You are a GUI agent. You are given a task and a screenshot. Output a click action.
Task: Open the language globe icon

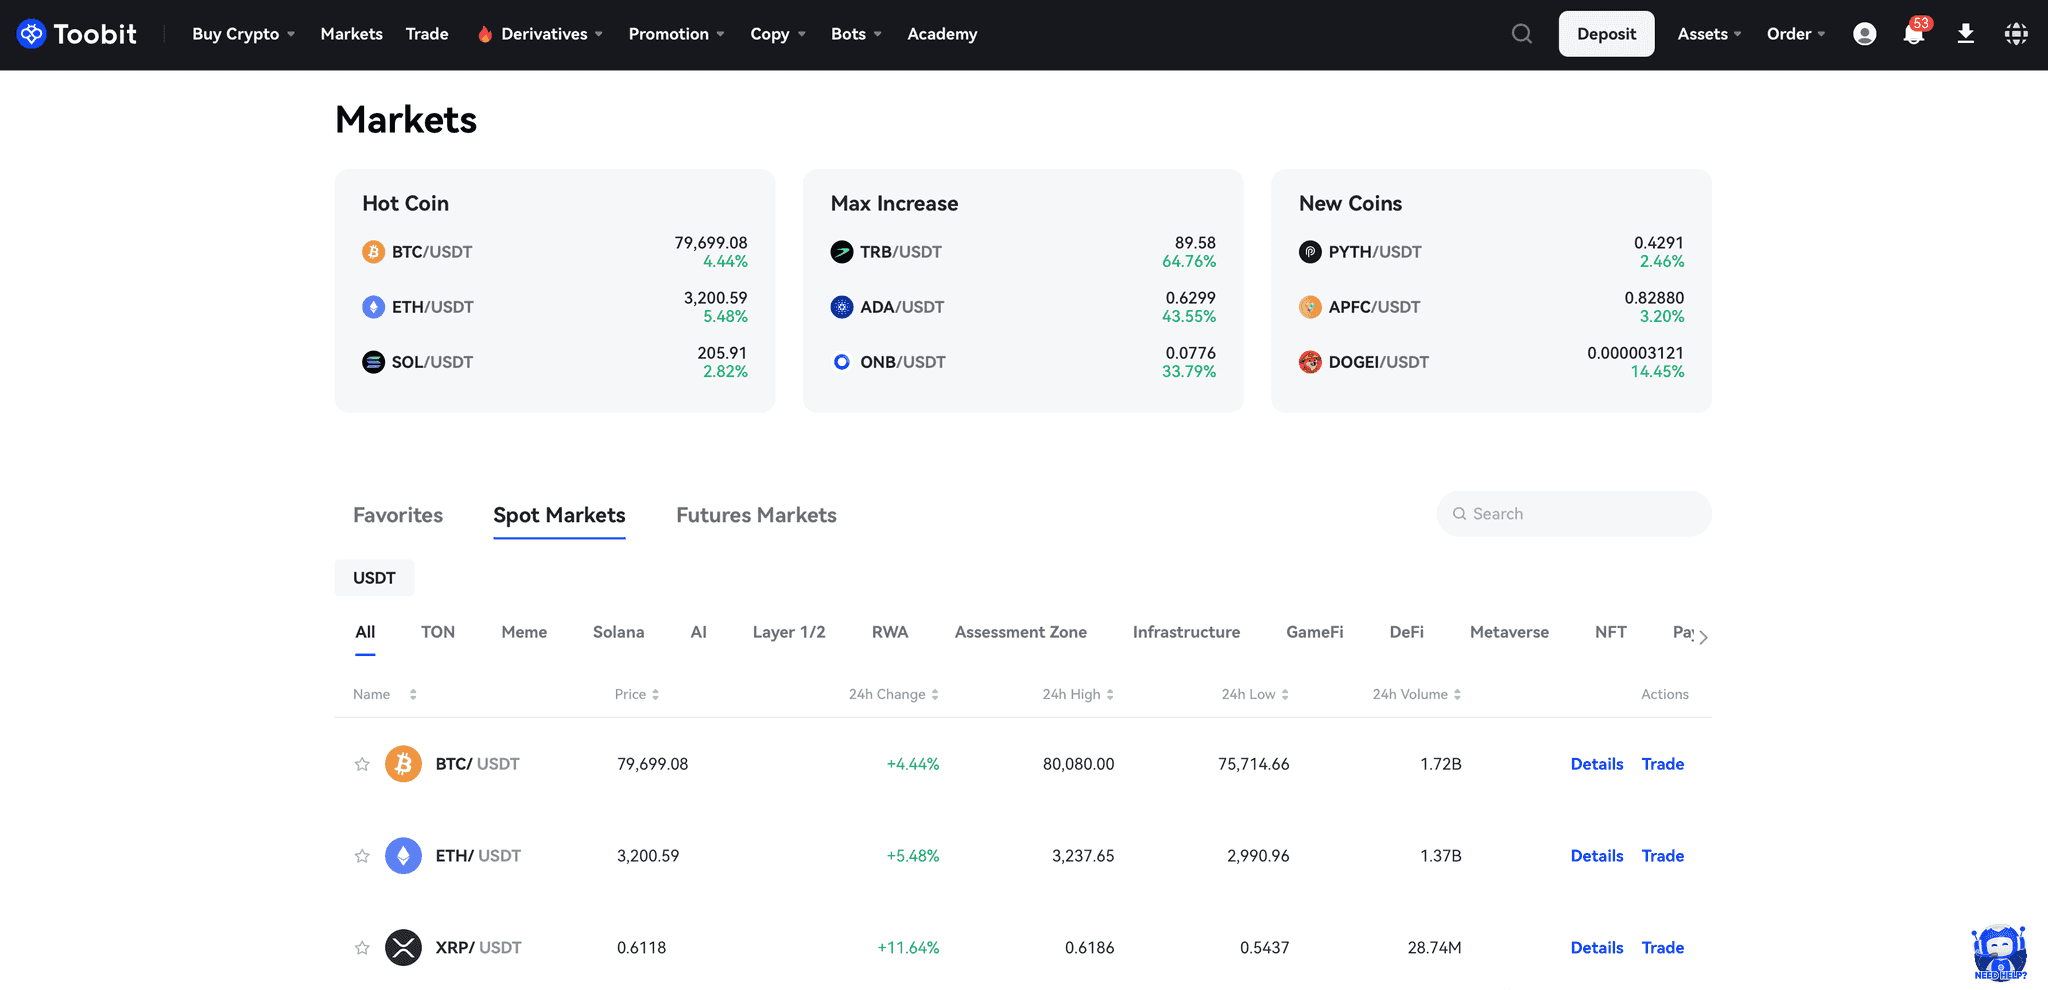pyautogui.click(x=2016, y=34)
